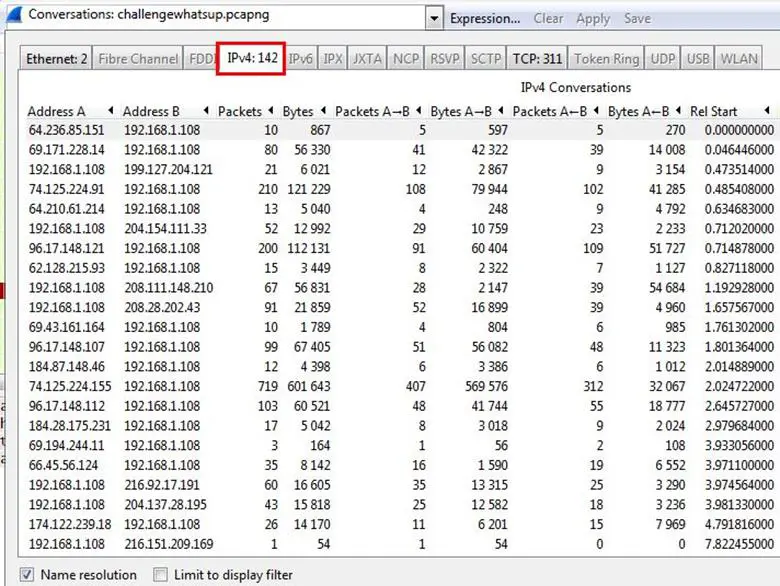
Task: Switch to the UDP tab
Action: (662, 59)
